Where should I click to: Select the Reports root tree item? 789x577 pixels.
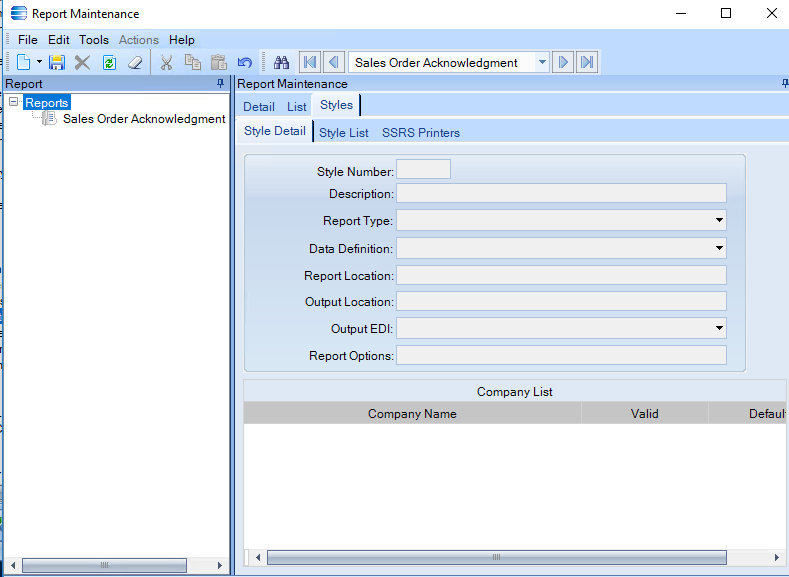tap(46, 103)
